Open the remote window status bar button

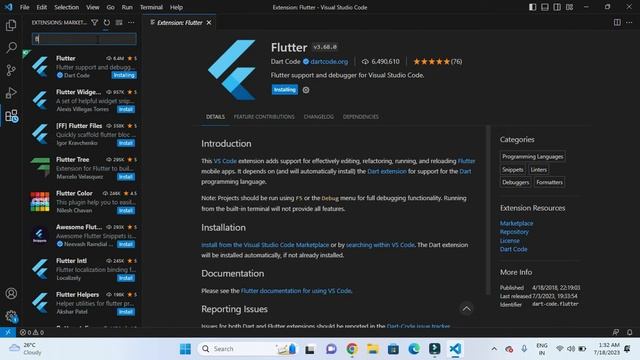tap(8, 332)
